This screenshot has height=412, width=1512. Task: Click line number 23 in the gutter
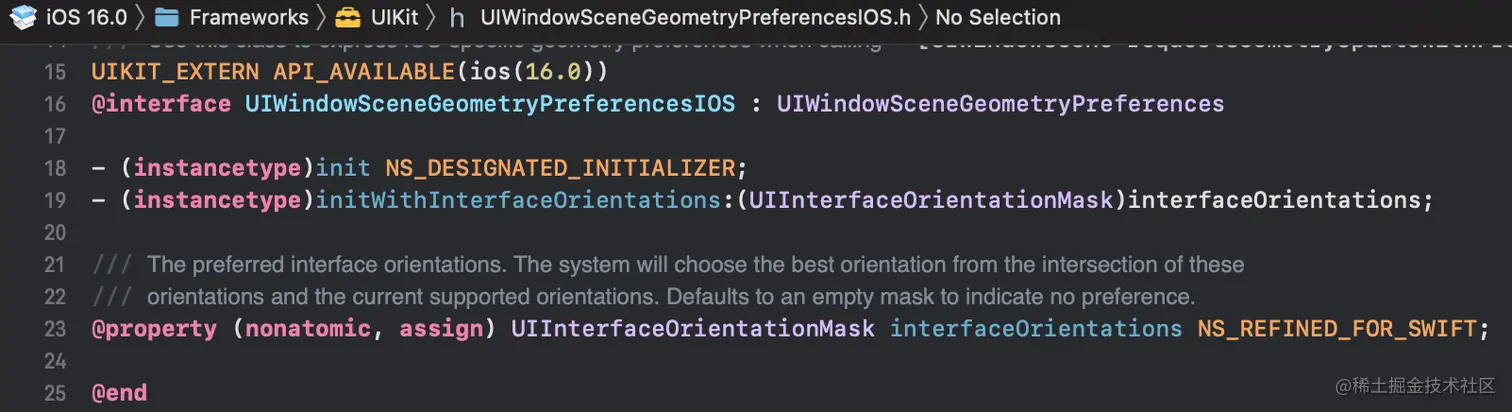coord(55,329)
